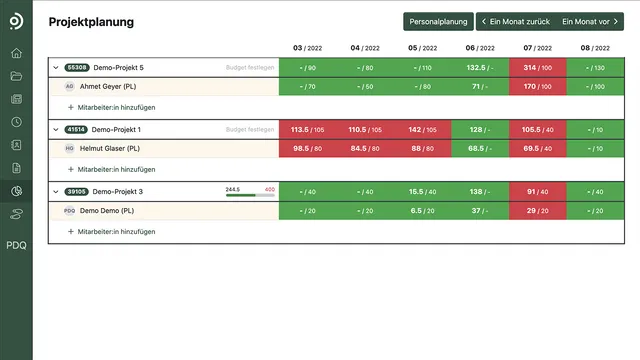
Task: Click green cell 138 / -
Action: point(480,192)
